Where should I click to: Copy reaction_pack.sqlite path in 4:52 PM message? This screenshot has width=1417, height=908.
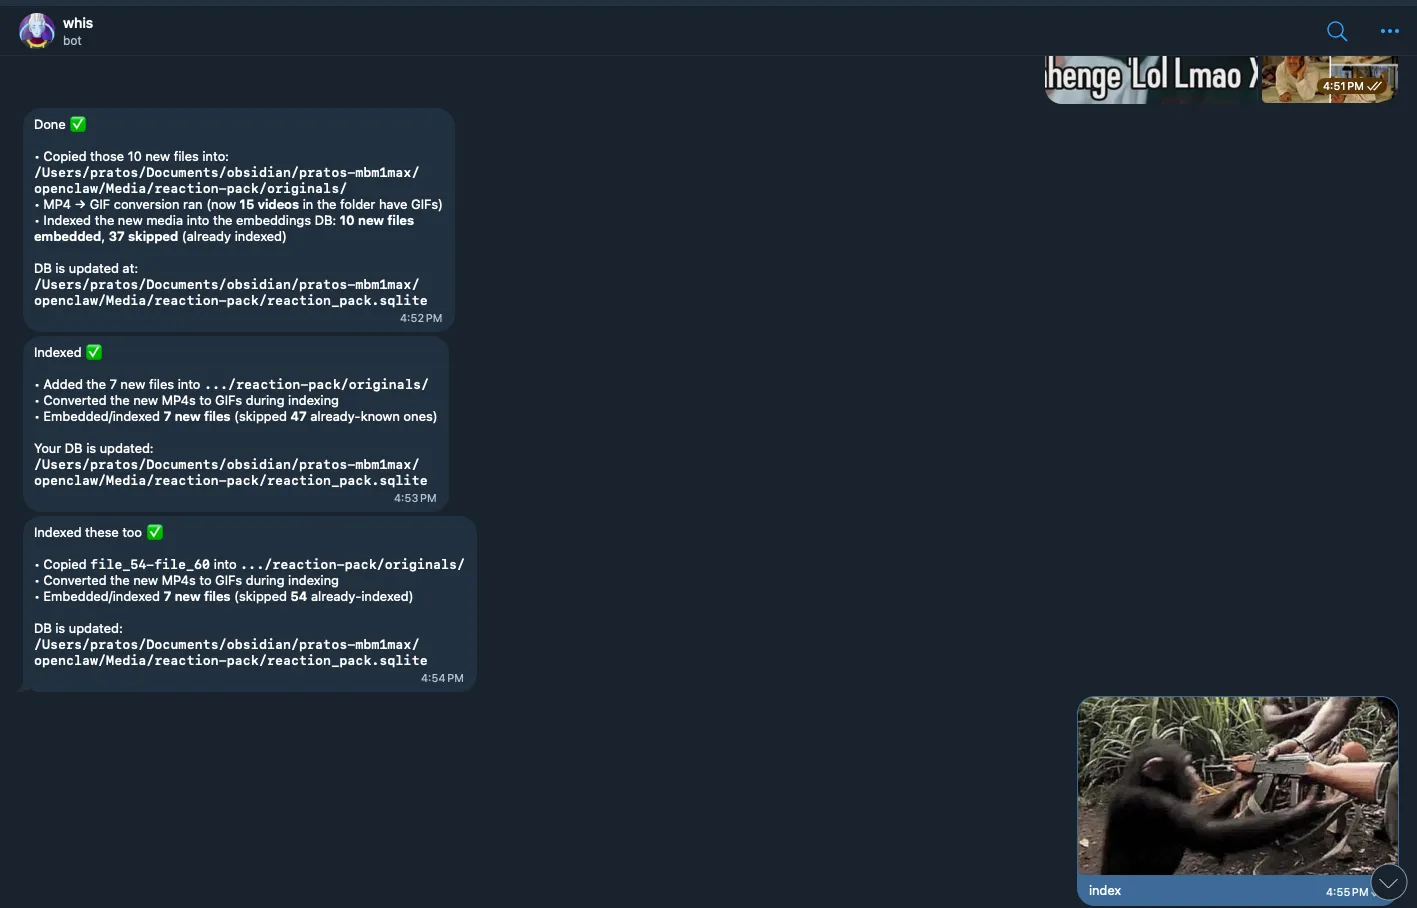[230, 292]
